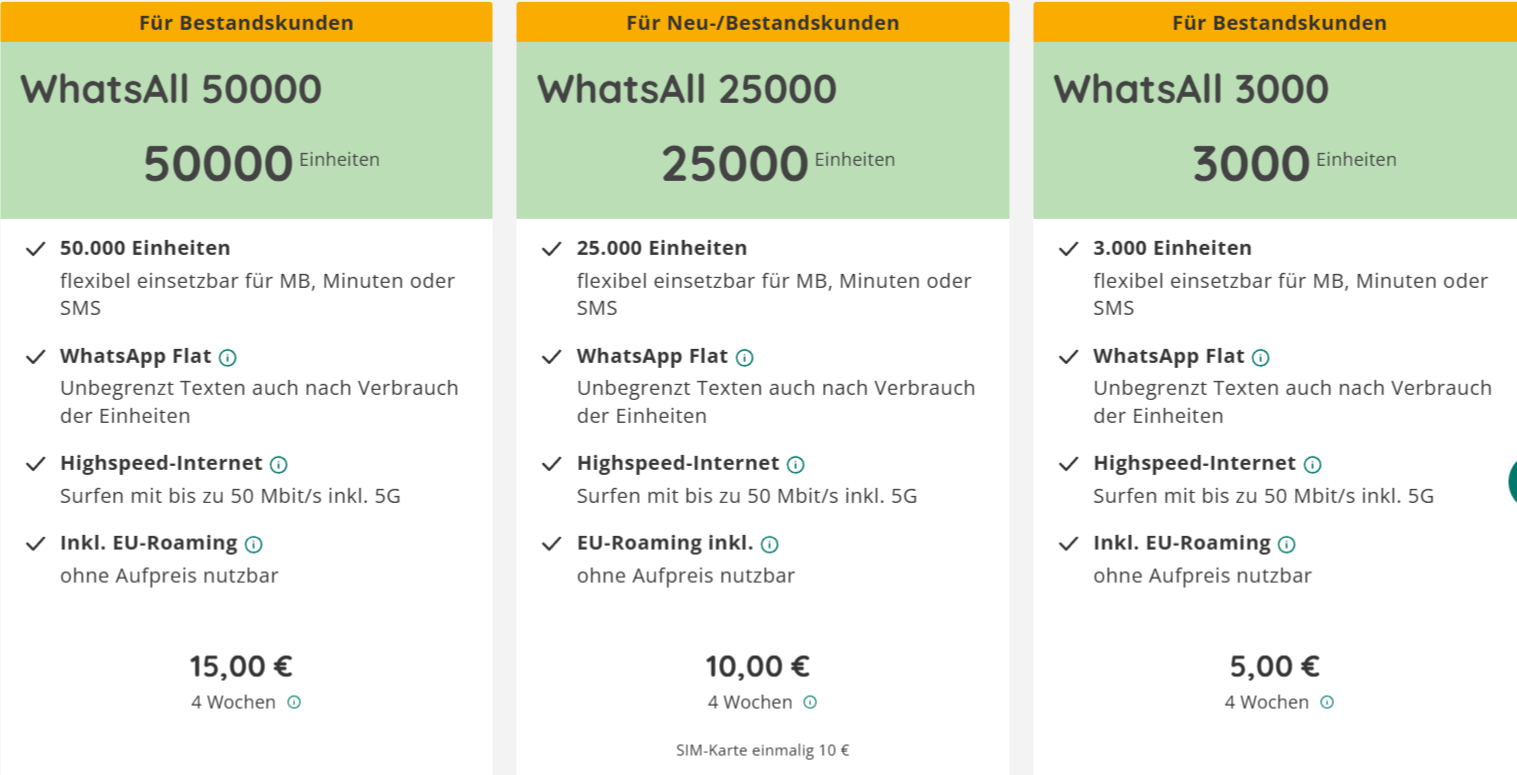
Task: Select the WhatsAll 25000 tariff title
Action: 687,89
